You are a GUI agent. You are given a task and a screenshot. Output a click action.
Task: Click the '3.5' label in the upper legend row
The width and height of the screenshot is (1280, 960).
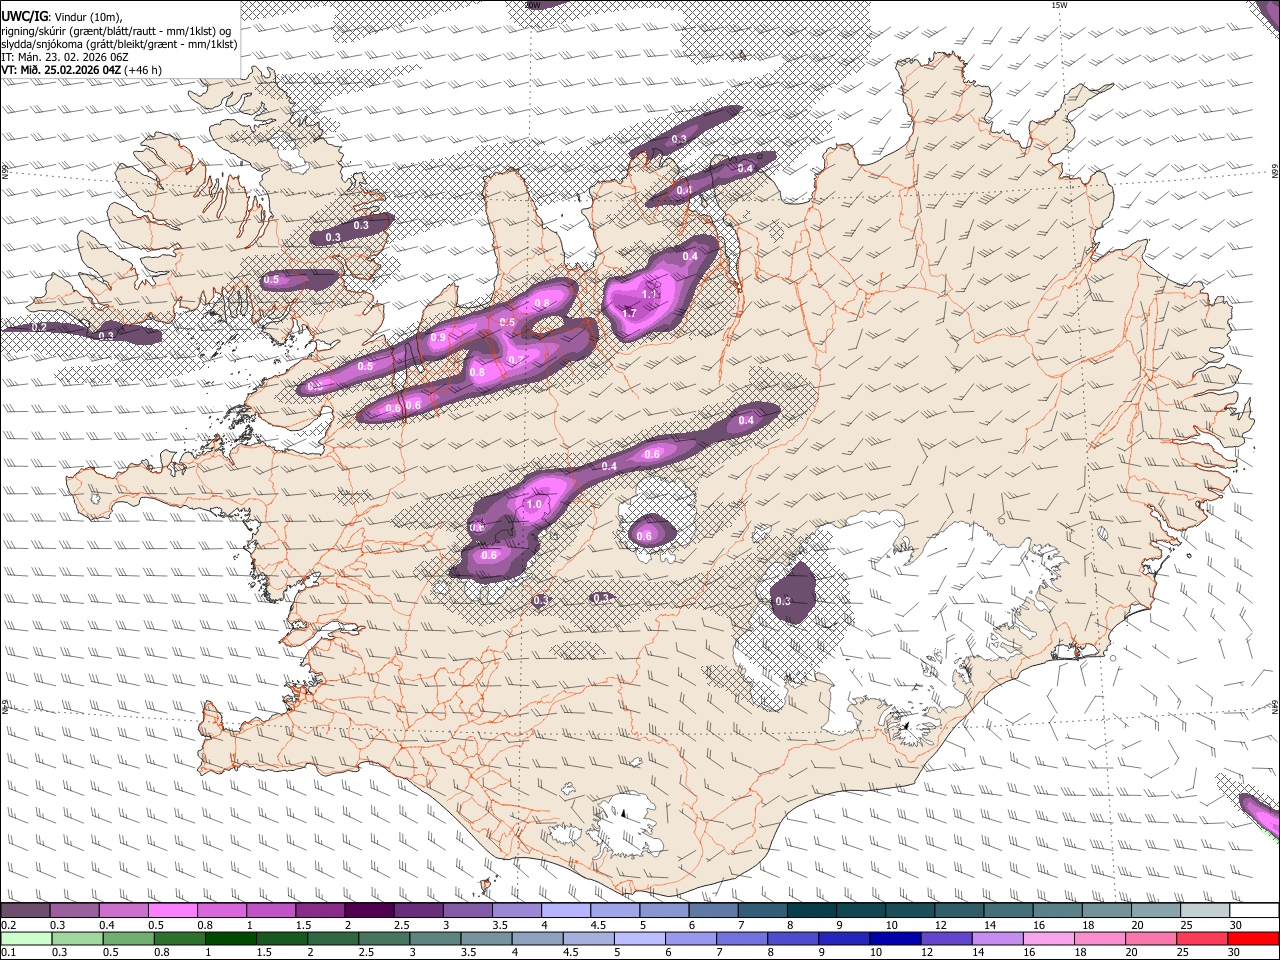500,925
